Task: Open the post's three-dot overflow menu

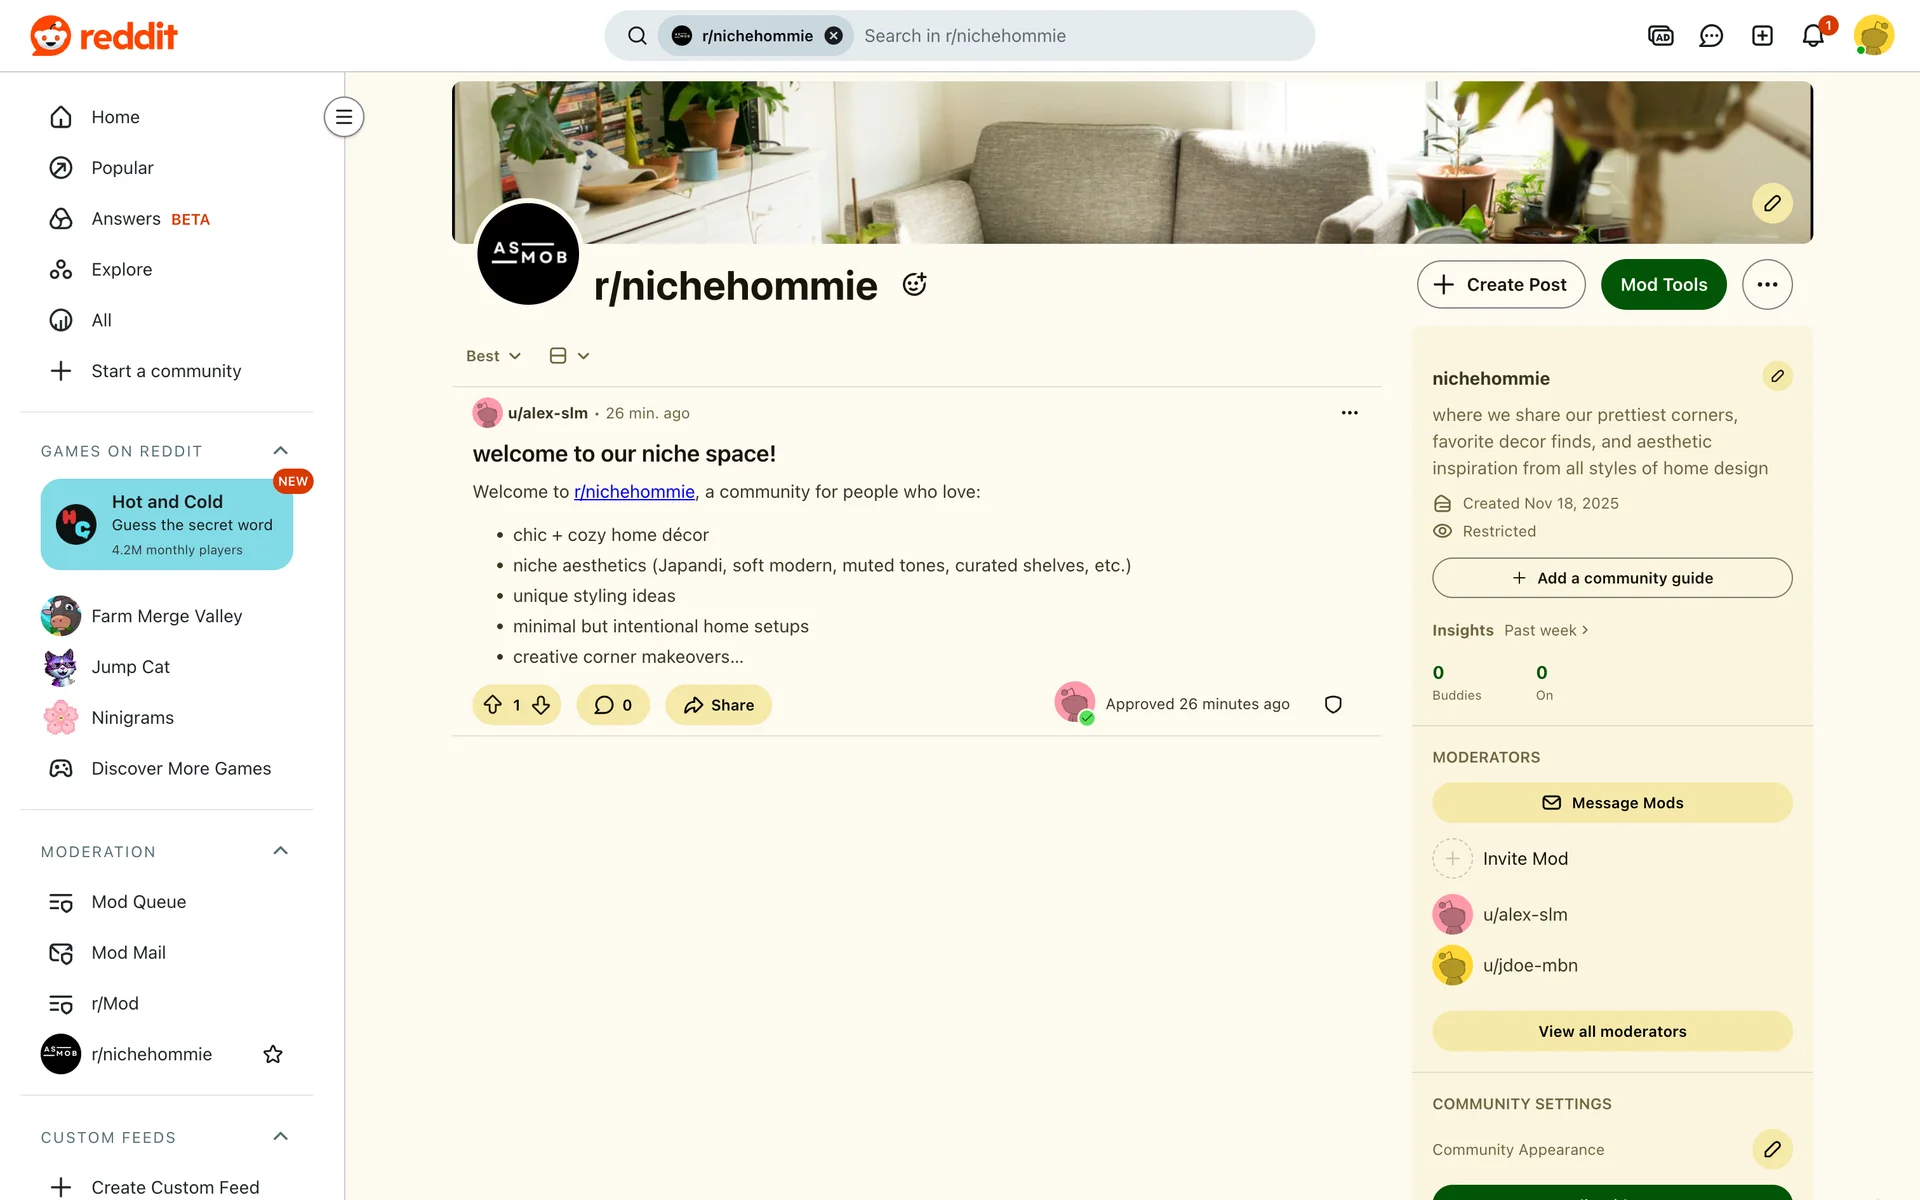Action: (x=1349, y=413)
